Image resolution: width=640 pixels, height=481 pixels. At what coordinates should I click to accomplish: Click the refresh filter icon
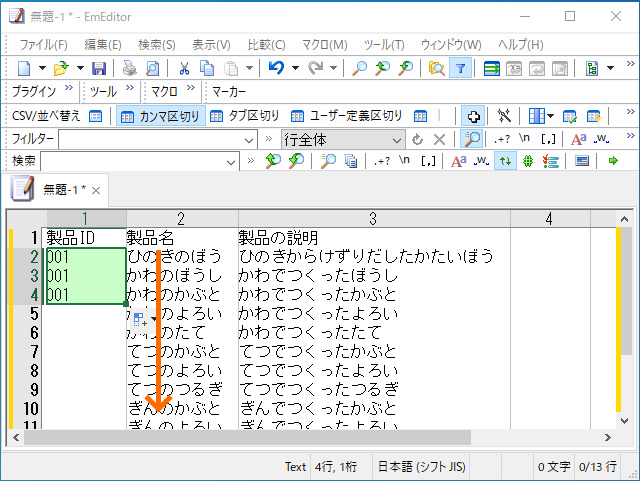coord(417,140)
